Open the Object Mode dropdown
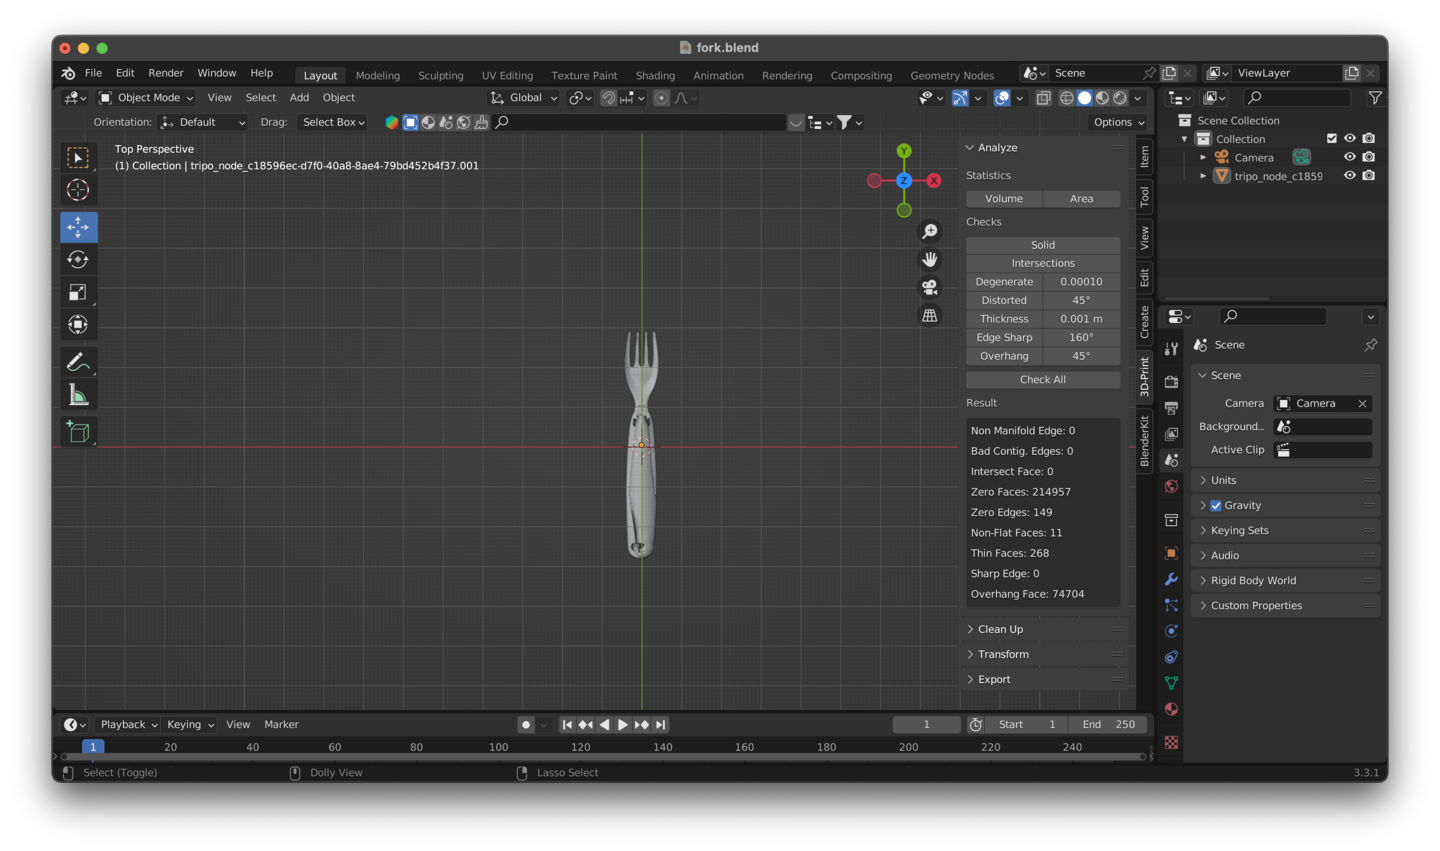1440x851 pixels. [147, 98]
